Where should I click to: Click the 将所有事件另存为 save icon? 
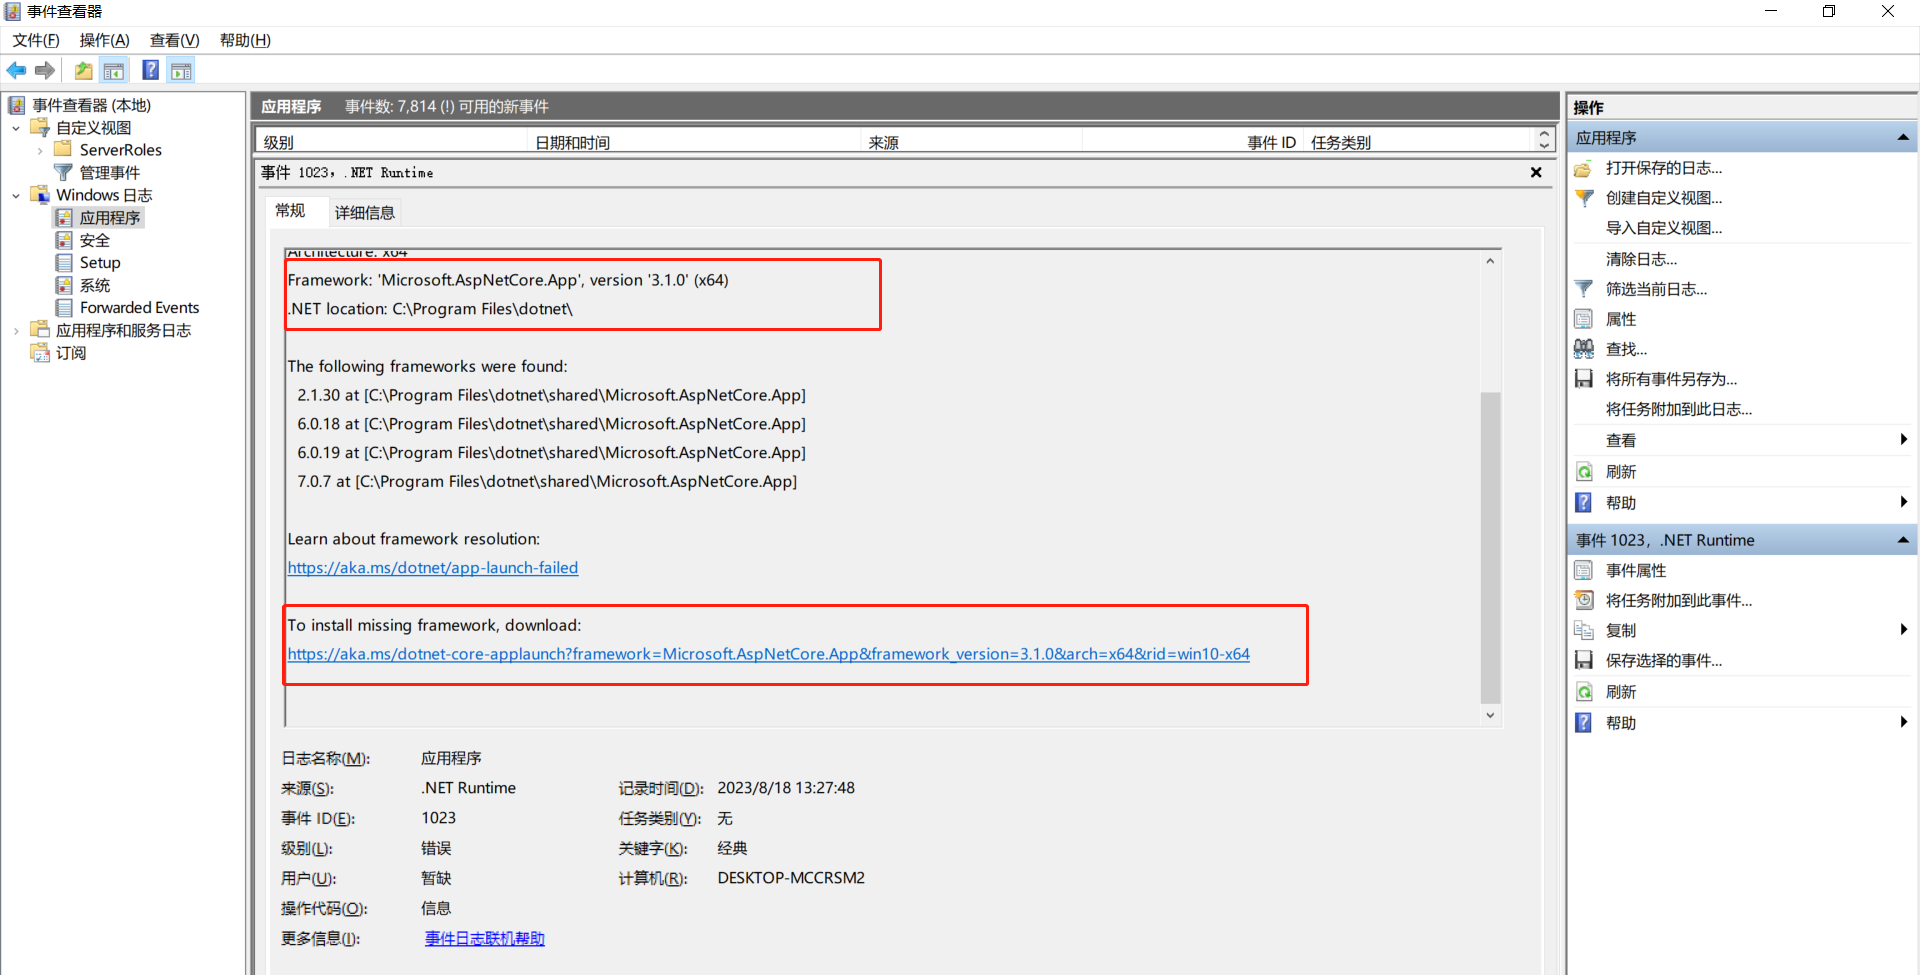tap(1584, 379)
